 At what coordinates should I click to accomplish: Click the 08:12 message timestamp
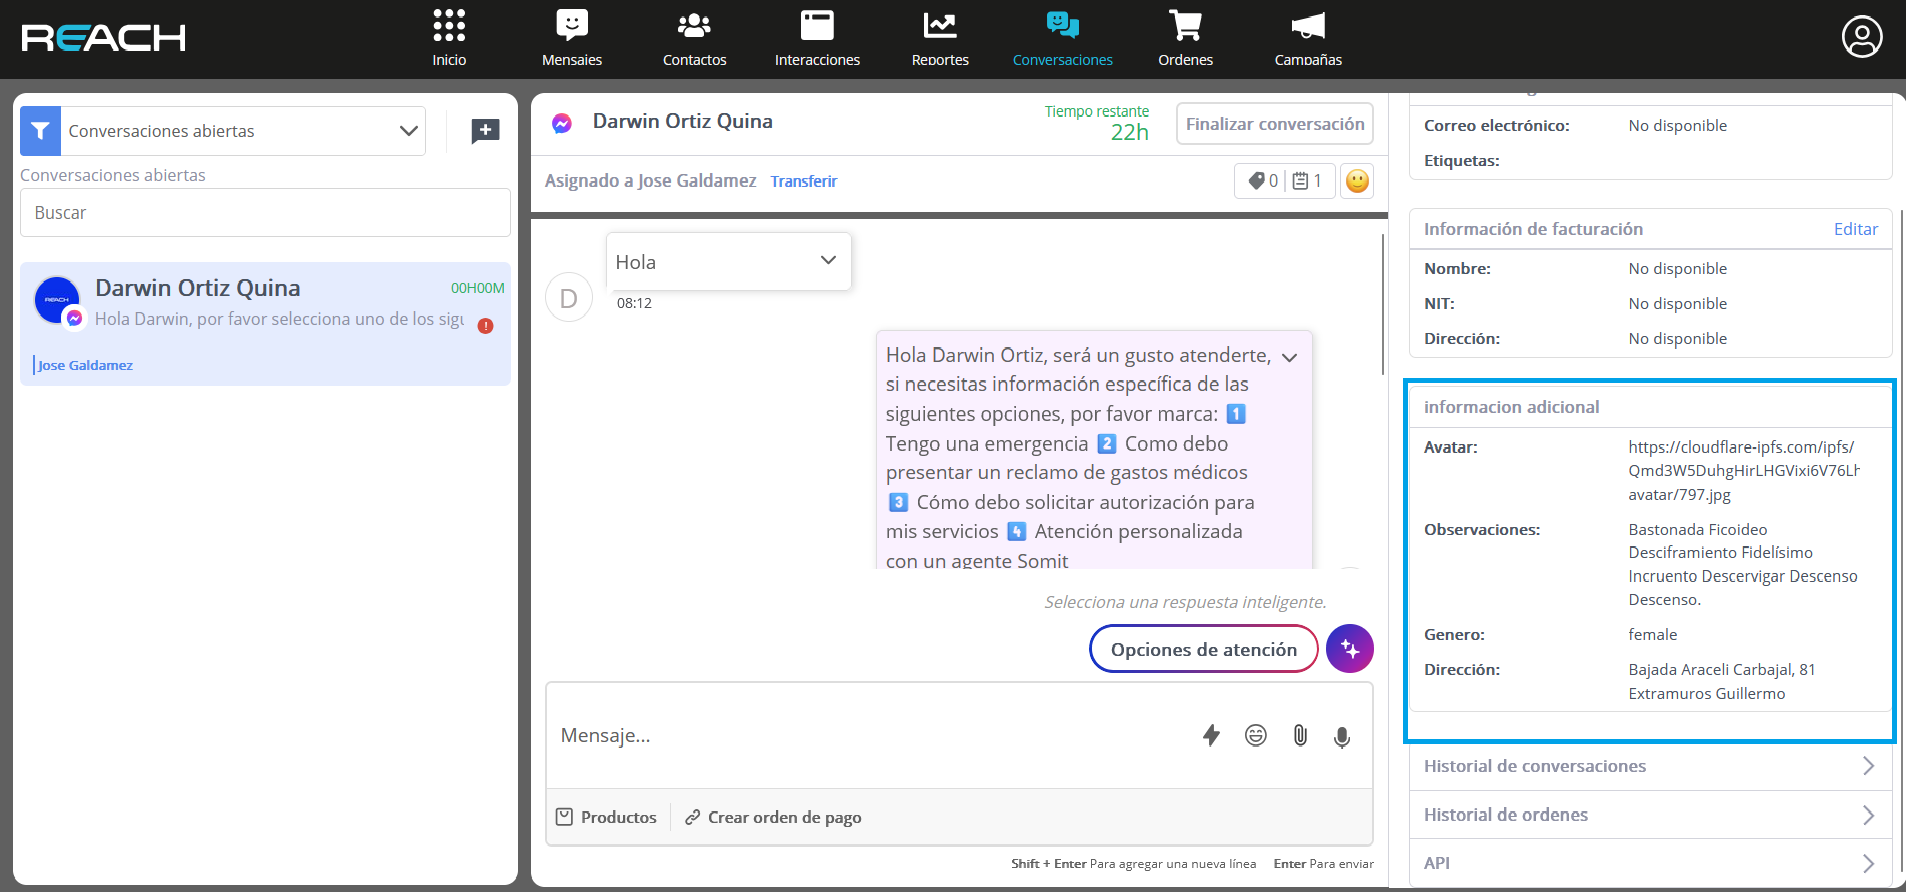(634, 303)
